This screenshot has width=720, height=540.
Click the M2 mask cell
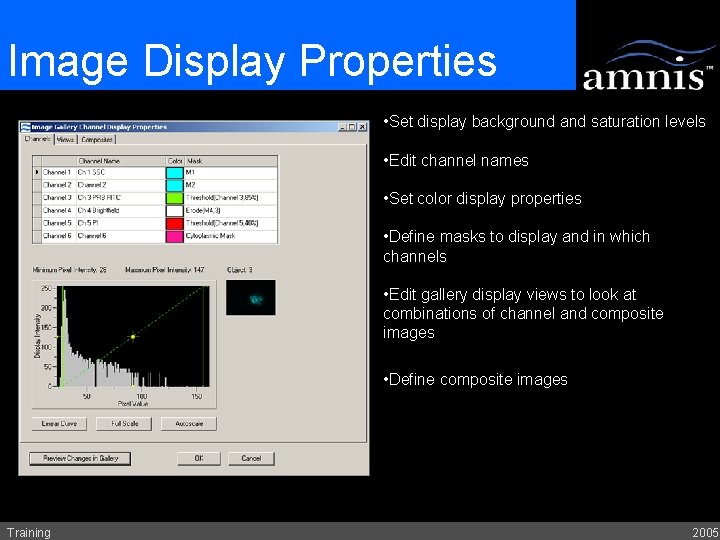[231, 185]
